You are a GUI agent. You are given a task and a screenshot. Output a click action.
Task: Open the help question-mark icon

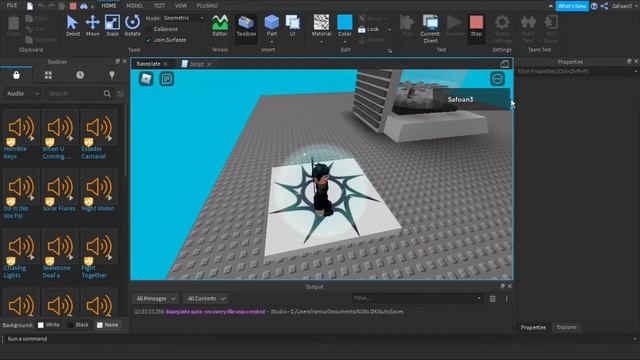(594, 6)
